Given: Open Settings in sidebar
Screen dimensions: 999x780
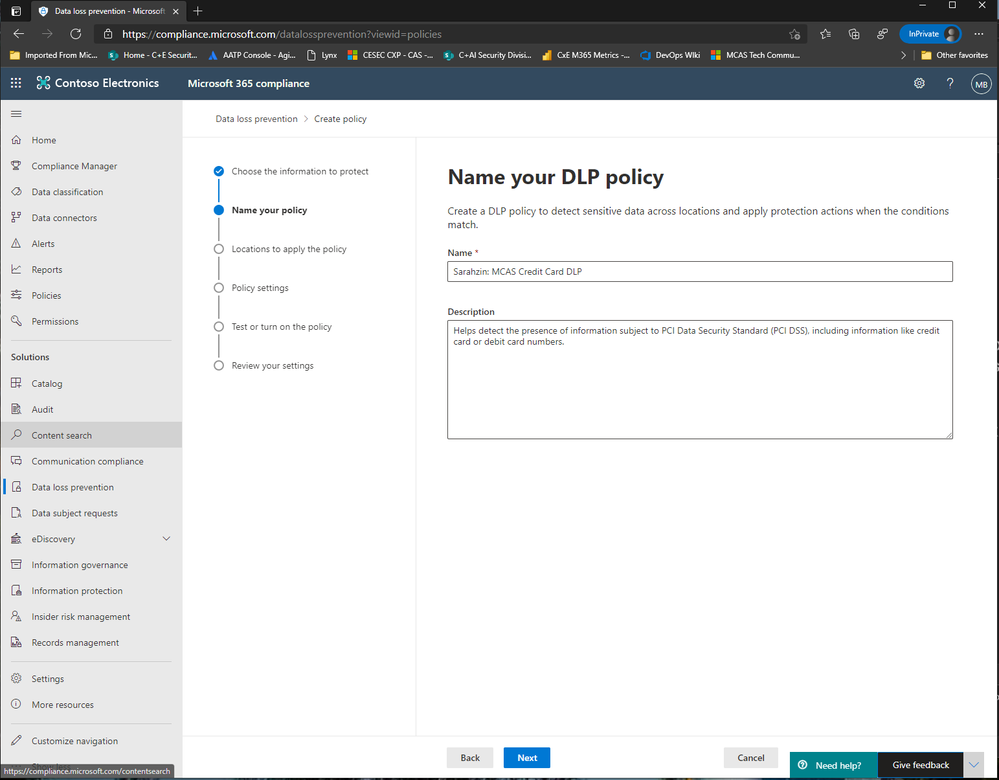Looking at the screenshot, I should [91, 679].
